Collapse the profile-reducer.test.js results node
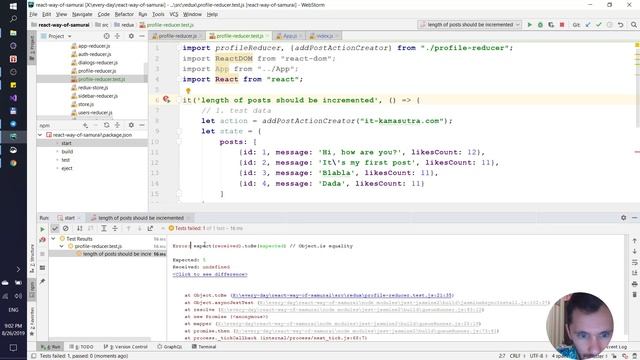Viewport: 640px width, 360px height. [x=62, y=246]
